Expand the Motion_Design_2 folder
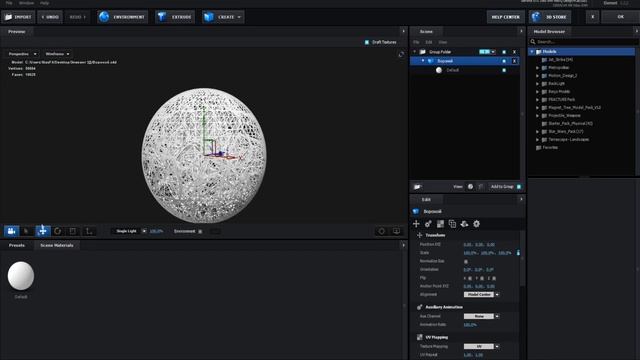The image size is (640, 360). coord(538,76)
